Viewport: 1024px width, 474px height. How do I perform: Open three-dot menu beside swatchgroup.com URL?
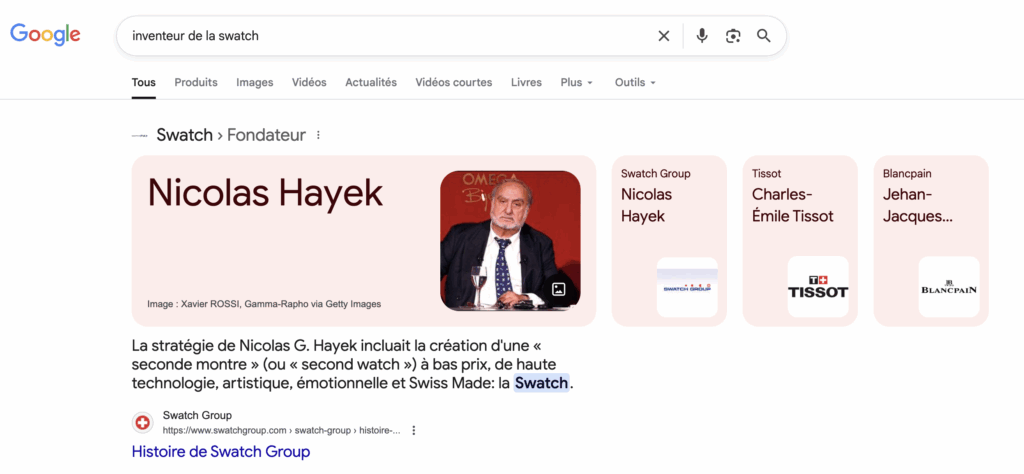click(x=413, y=430)
